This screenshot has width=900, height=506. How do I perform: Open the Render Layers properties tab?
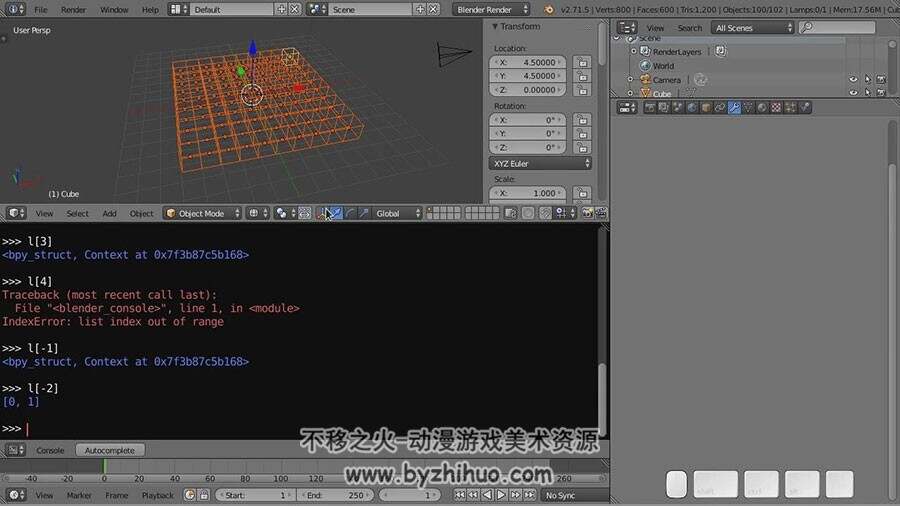tap(664, 107)
